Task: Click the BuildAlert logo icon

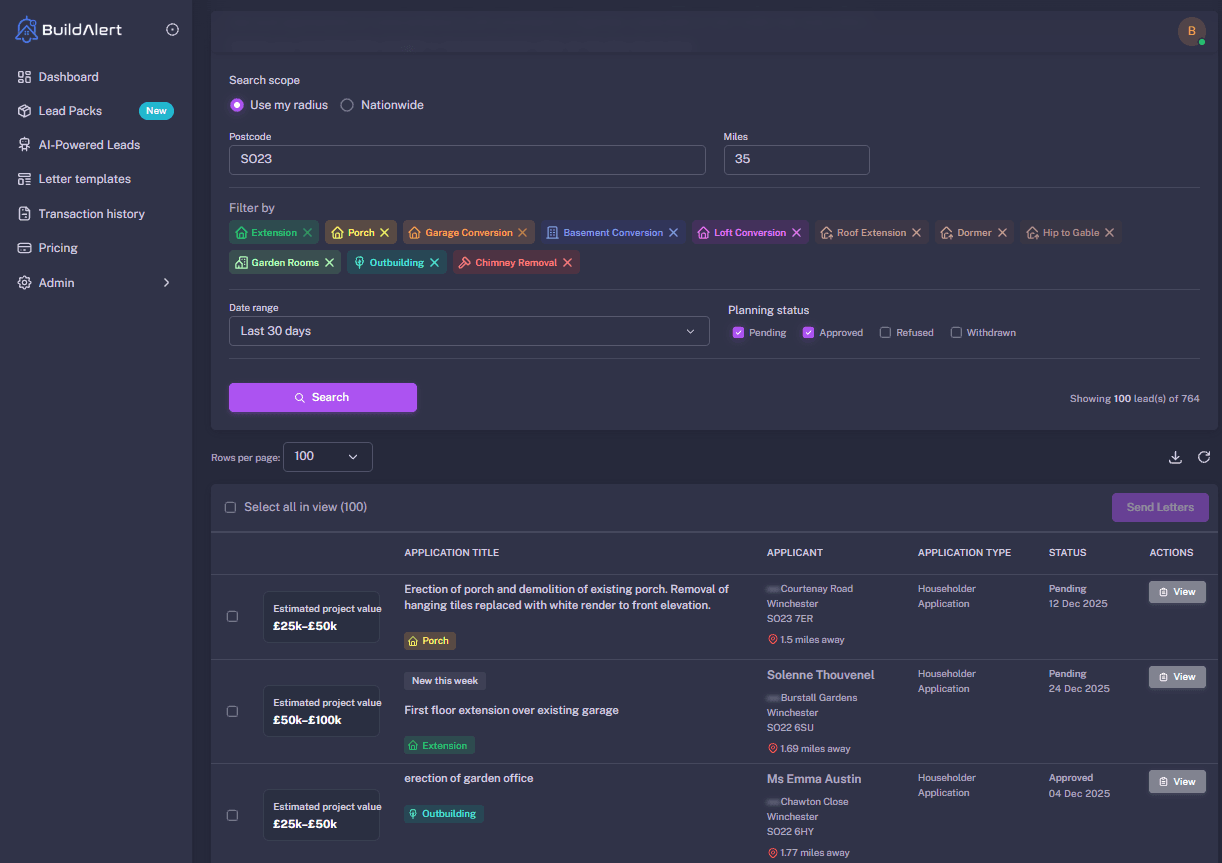Action: click(26, 29)
